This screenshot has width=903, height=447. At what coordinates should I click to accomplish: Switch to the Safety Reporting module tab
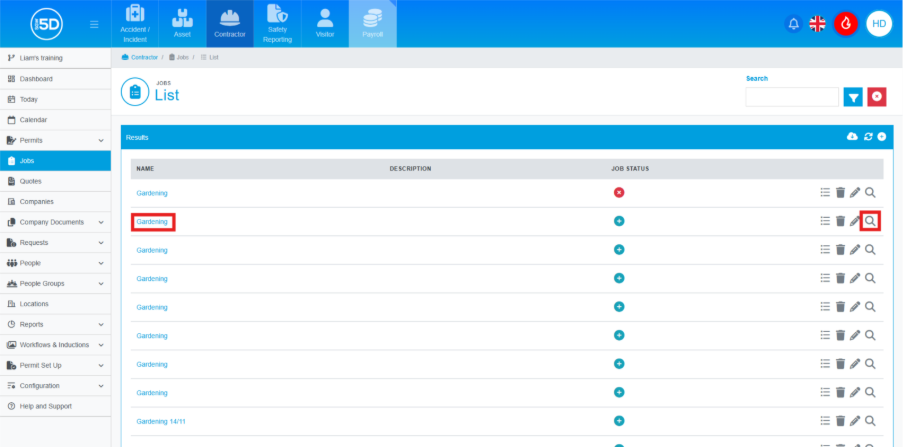pos(279,24)
